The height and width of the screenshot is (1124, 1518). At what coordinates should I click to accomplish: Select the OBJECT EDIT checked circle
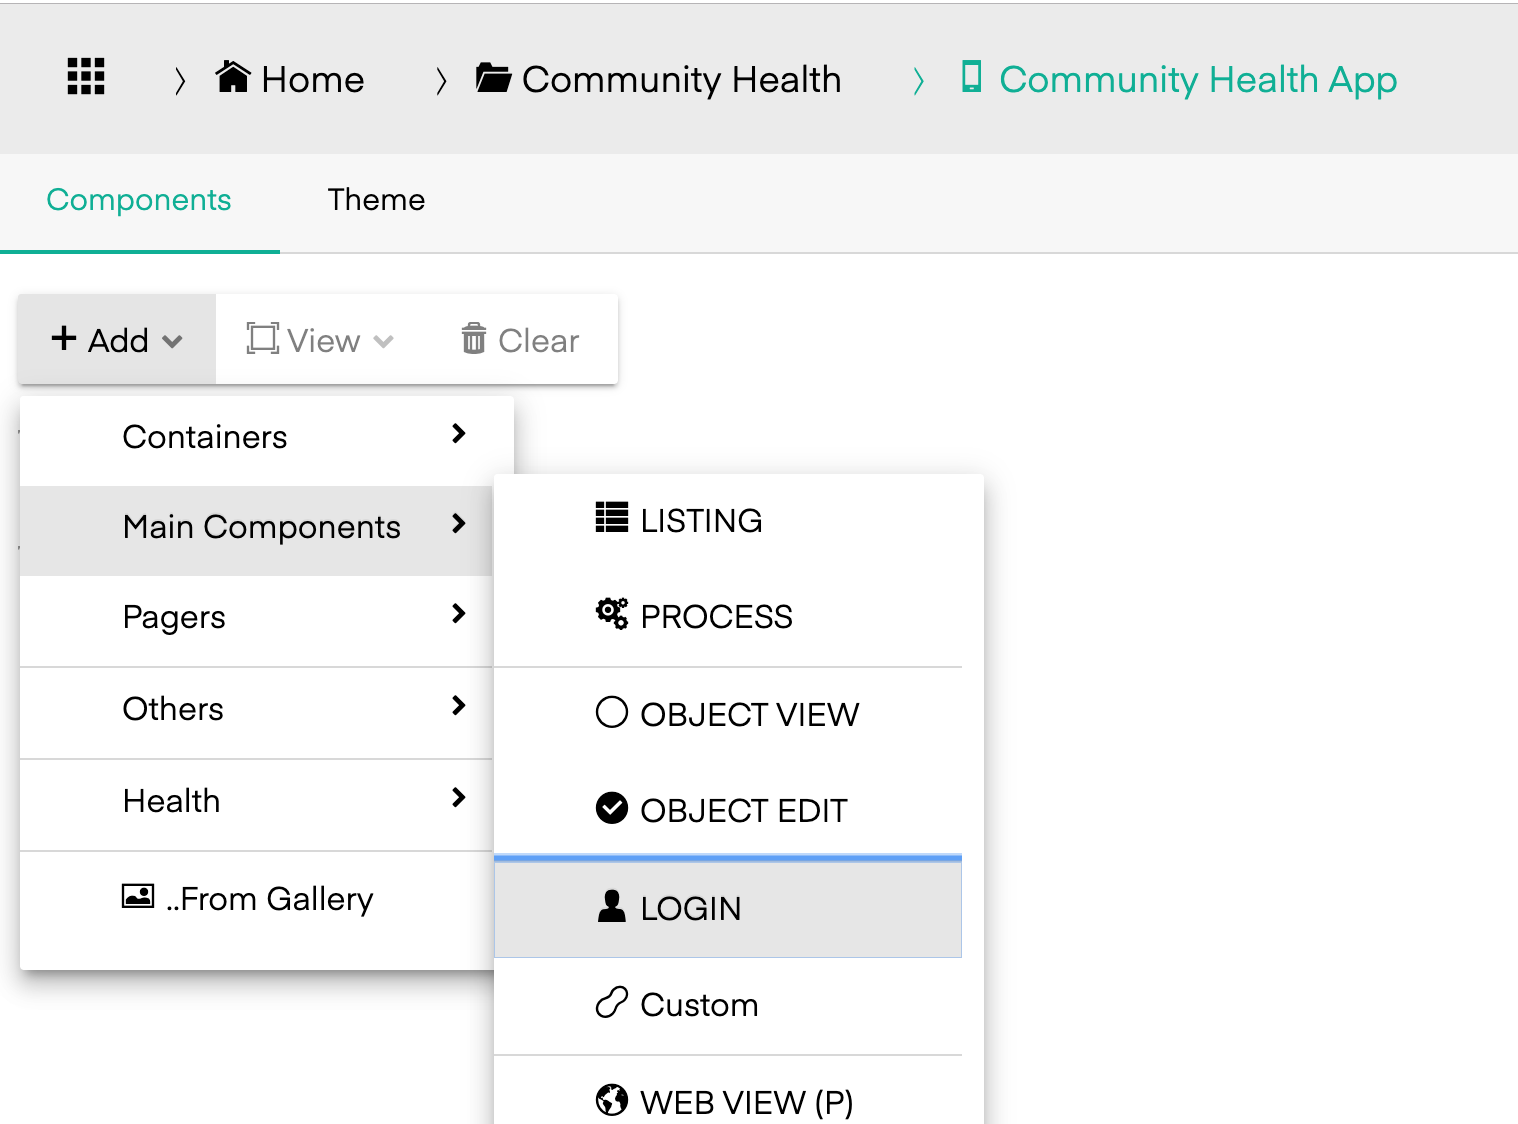[611, 808]
